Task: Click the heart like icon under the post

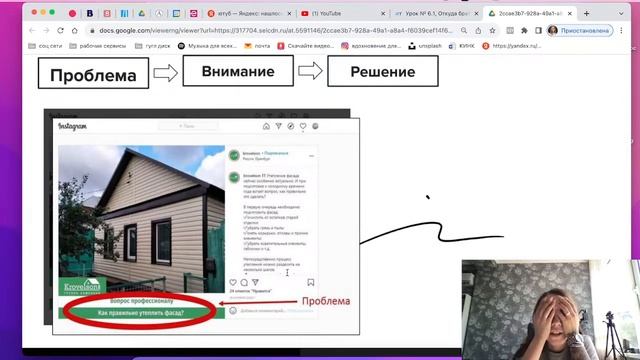Action: [233, 282]
